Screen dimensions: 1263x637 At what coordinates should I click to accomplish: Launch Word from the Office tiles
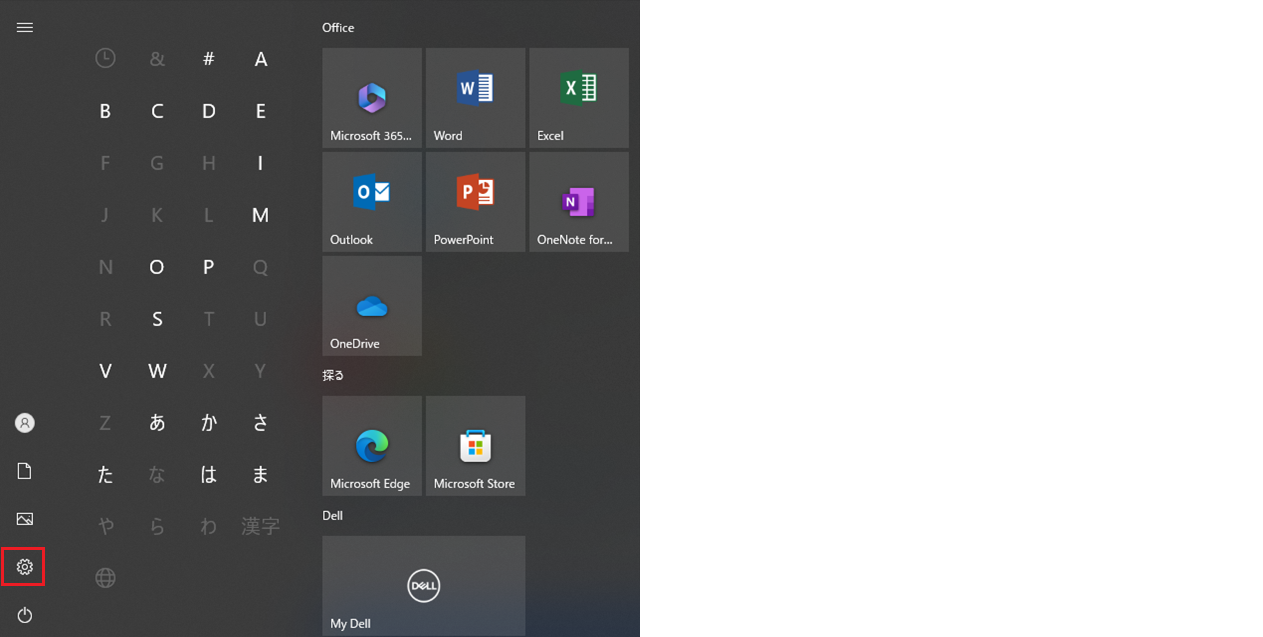click(x=476, y=98)
